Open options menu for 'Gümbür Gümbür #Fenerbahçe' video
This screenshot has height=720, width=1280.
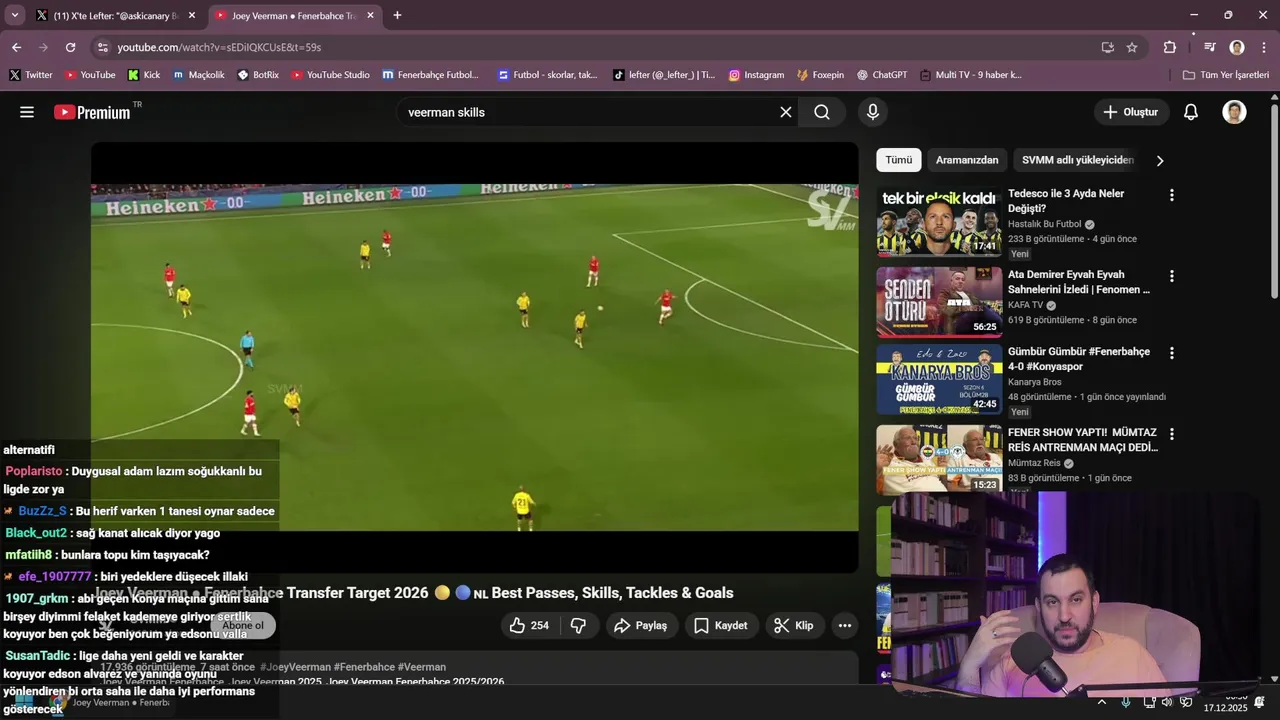[1172, 353]
